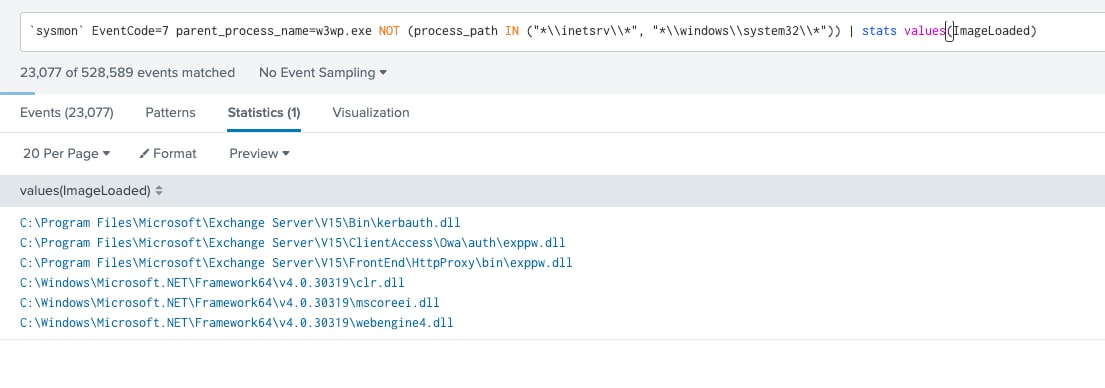Image resolution: width=1105 pixels, height=388 pixels.
Task: Click the values(ImageLoaded) column header
Action: pos(85,191)
